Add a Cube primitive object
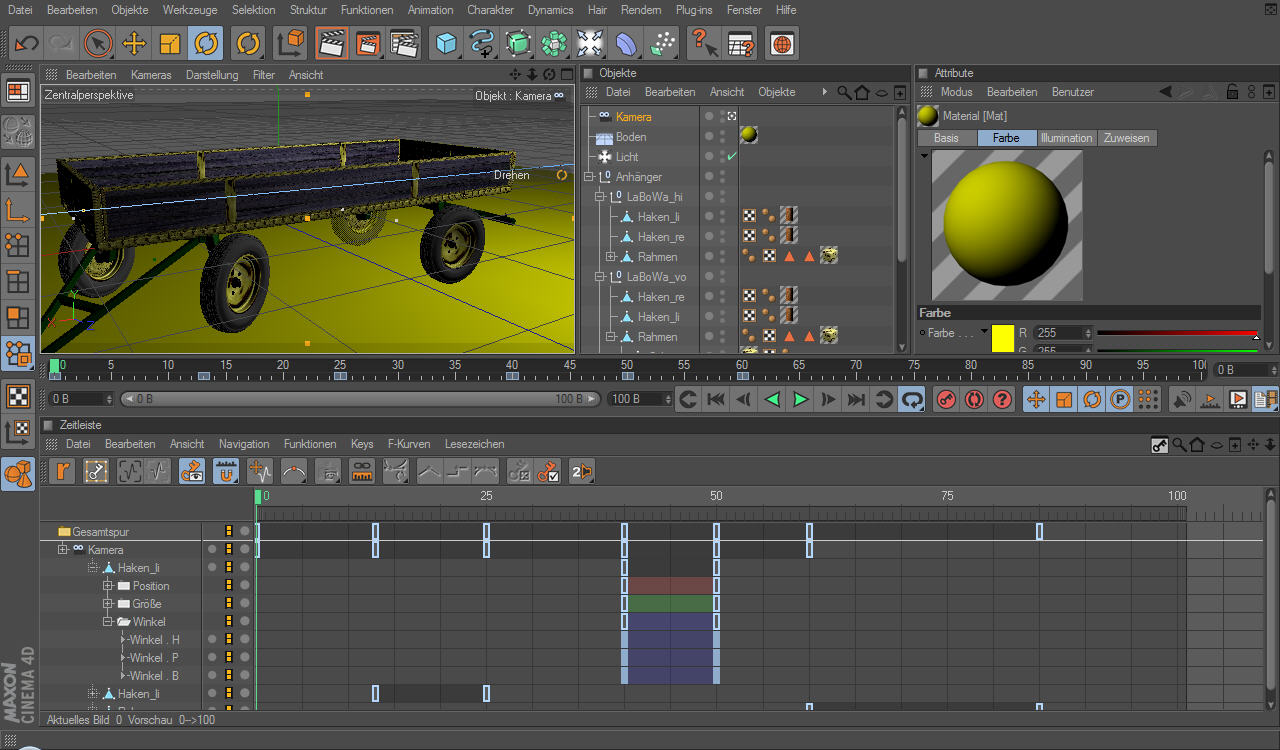The width and height of the screenshot is (1280, 750). 446,43
